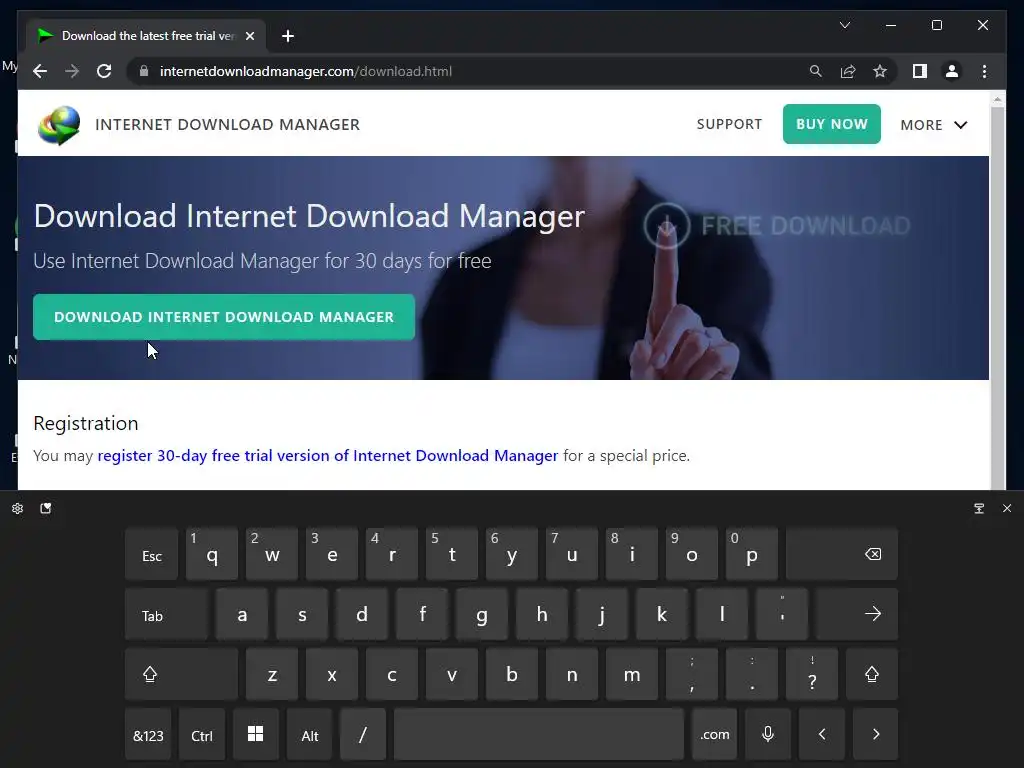Tap the e key

332,555
